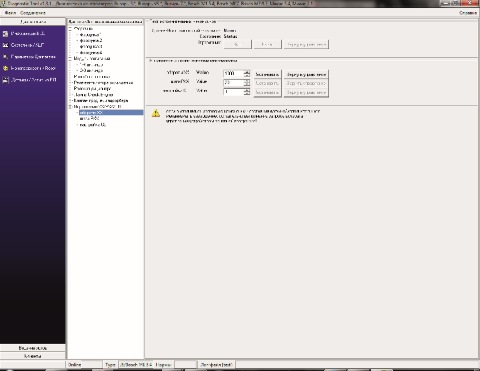Screen dimensions: 480x371
Task: Click the enabled return-control button in top parameter row
Action: tap(306, 74)
